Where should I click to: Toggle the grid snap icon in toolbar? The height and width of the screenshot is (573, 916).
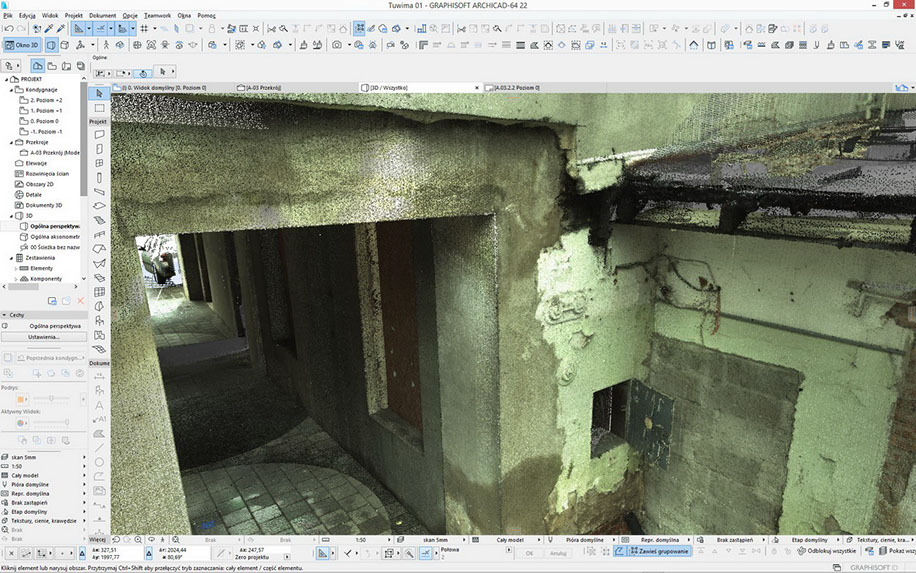[144, 29]
